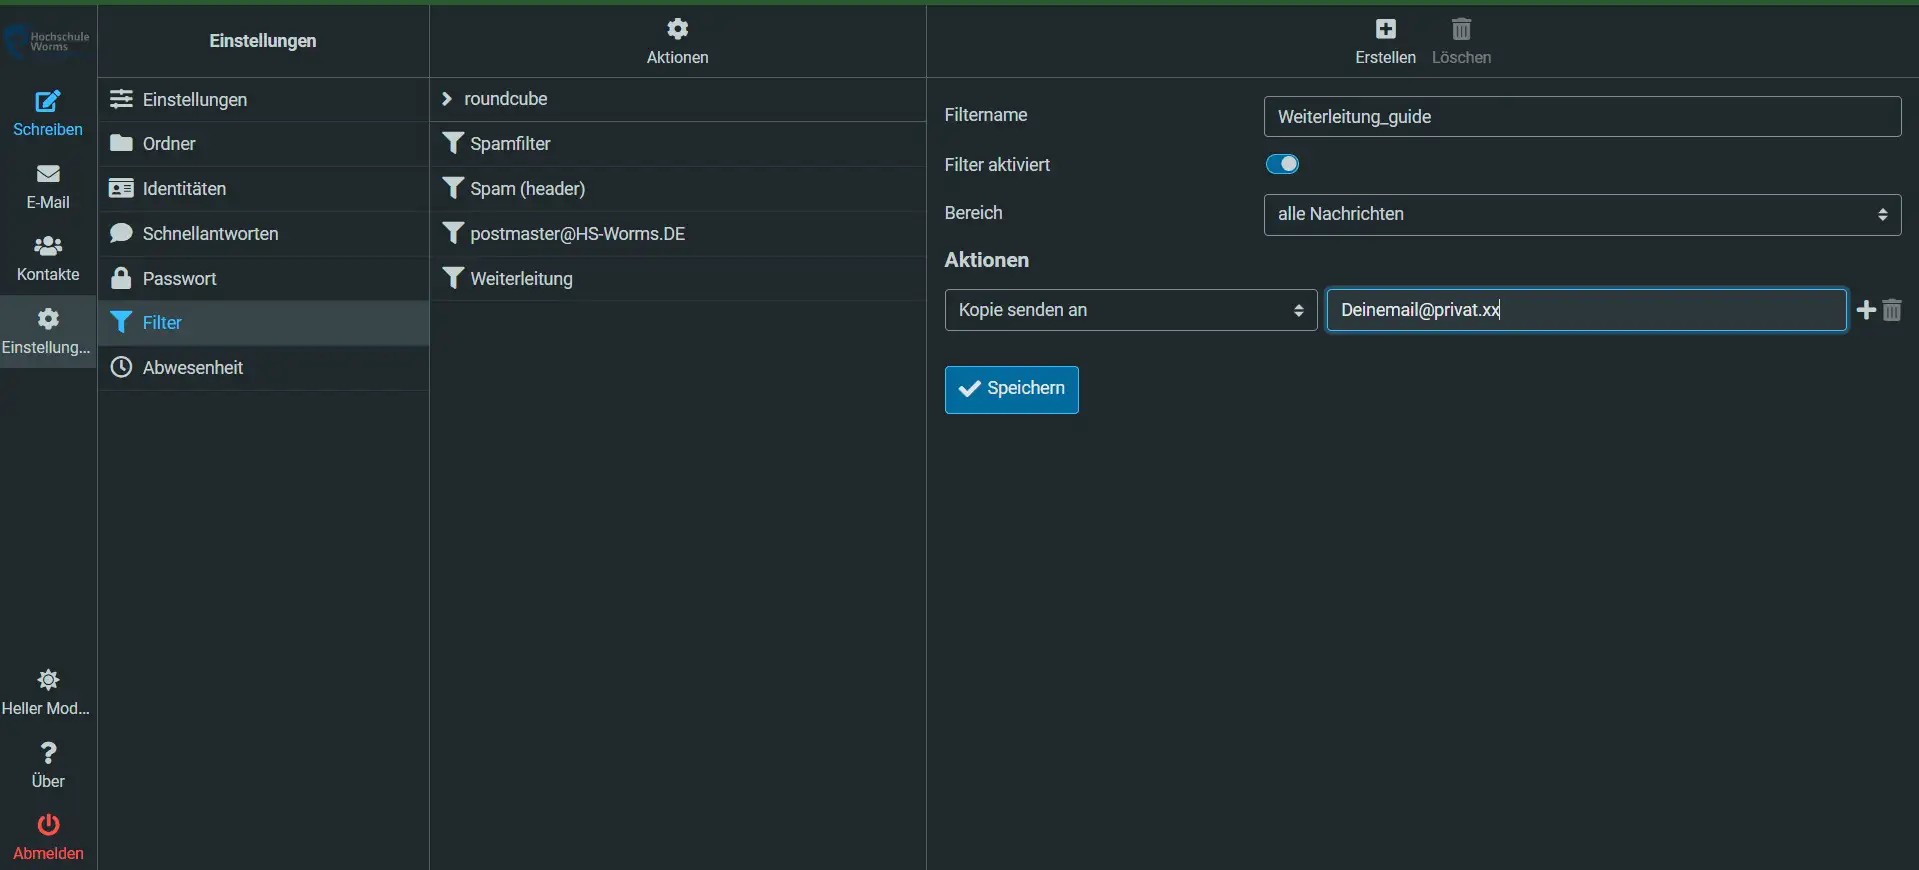Screen dimensions: 1919x870
Task: Select Abwesenheit in settings menu
Action: coord(193,368)
